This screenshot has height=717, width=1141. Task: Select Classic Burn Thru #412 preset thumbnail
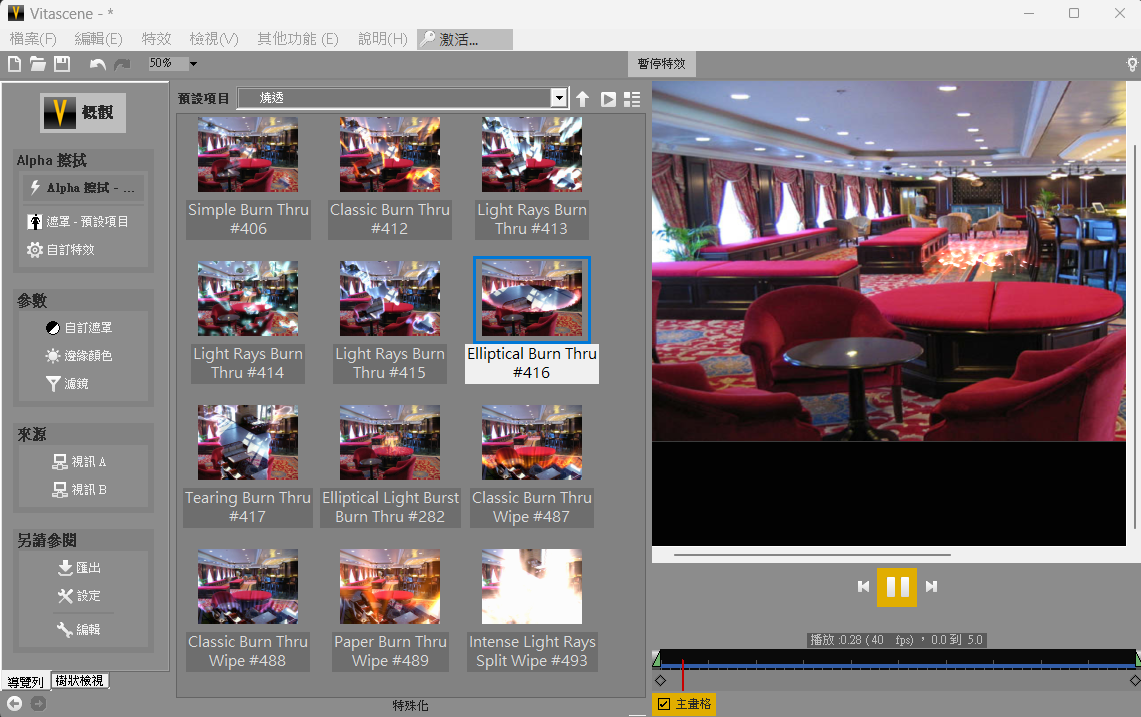(x=390, y=154)
